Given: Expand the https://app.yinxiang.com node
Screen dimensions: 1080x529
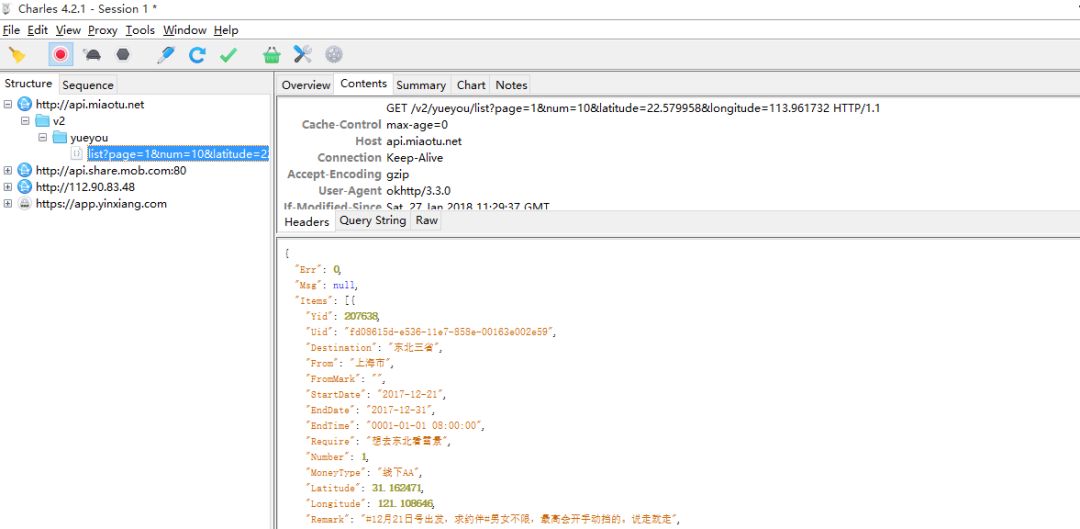Looking at the screenshot, I should pyautogui.click(x=8, y=204).
